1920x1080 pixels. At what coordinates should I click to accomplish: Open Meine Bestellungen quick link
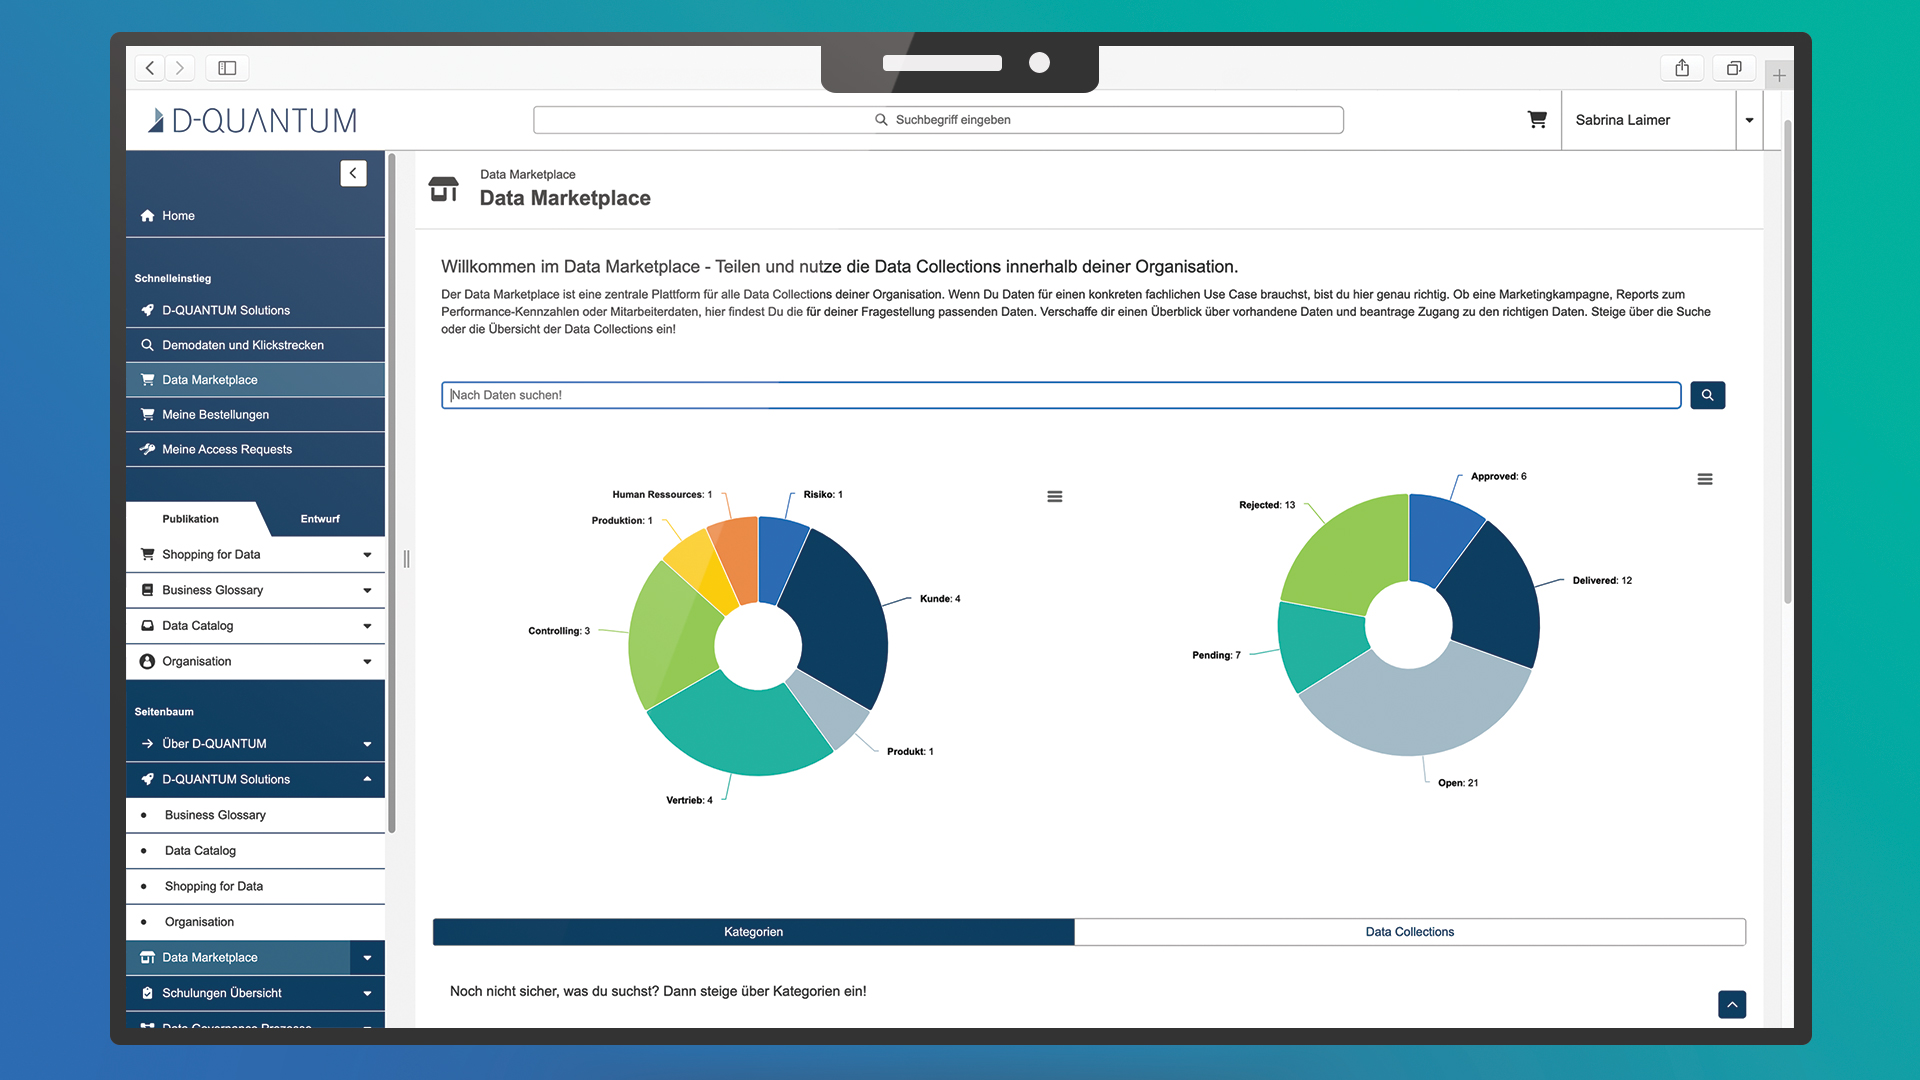215,415
